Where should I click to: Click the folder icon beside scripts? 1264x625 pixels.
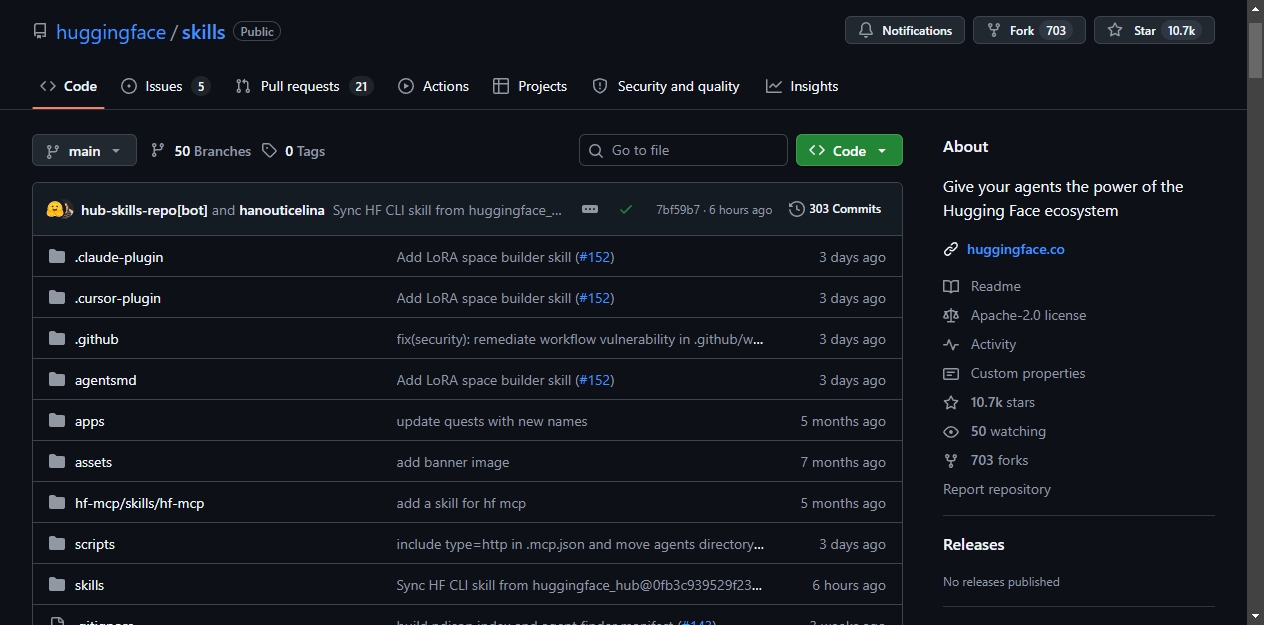[57, 544]
